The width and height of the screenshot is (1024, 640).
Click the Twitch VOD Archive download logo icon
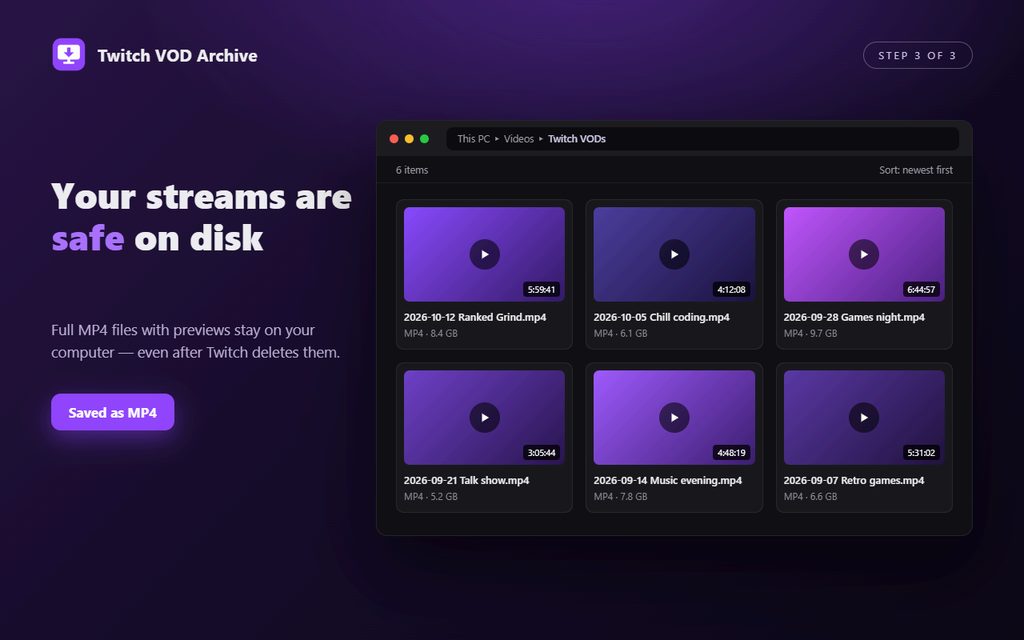pos(69,54)
